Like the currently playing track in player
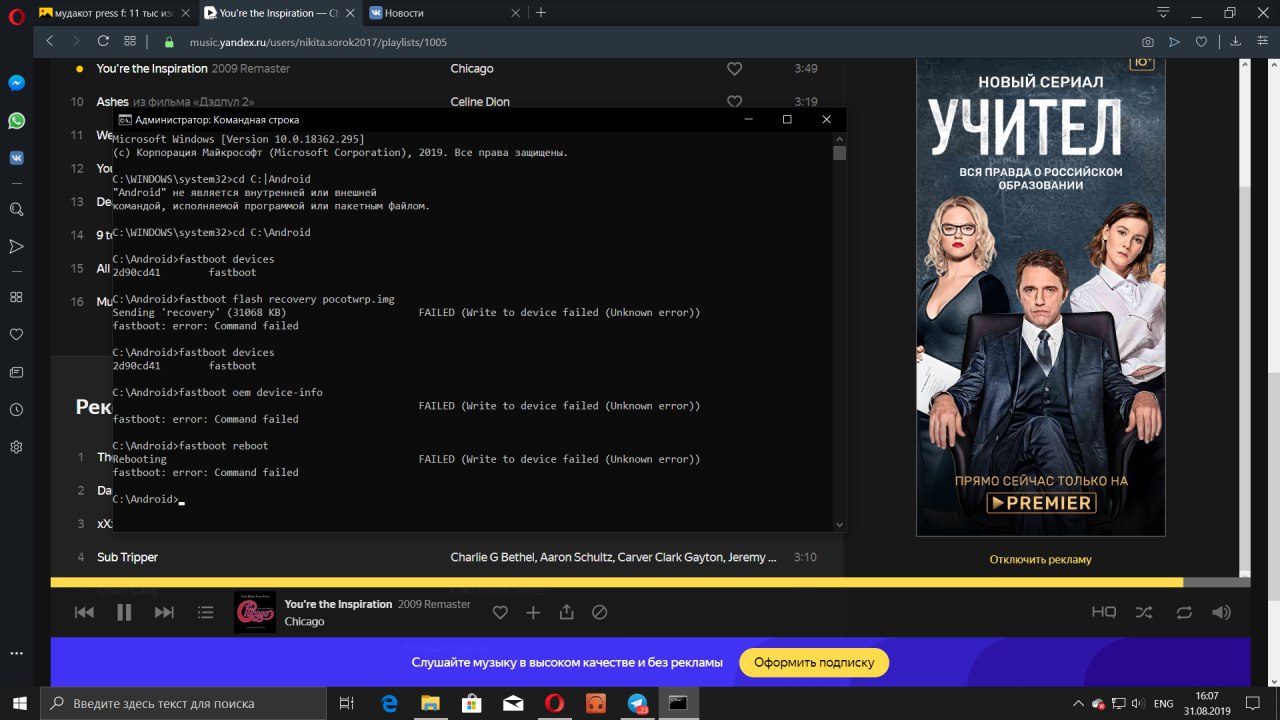The height and width of the screenshot is (720, 1280). [500, 612]
